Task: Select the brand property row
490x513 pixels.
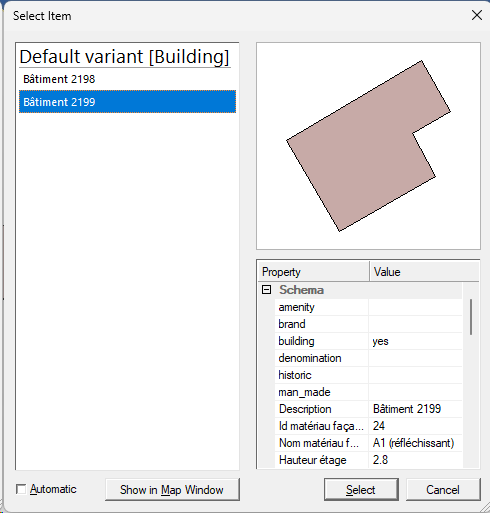Action: click(368, 324)
